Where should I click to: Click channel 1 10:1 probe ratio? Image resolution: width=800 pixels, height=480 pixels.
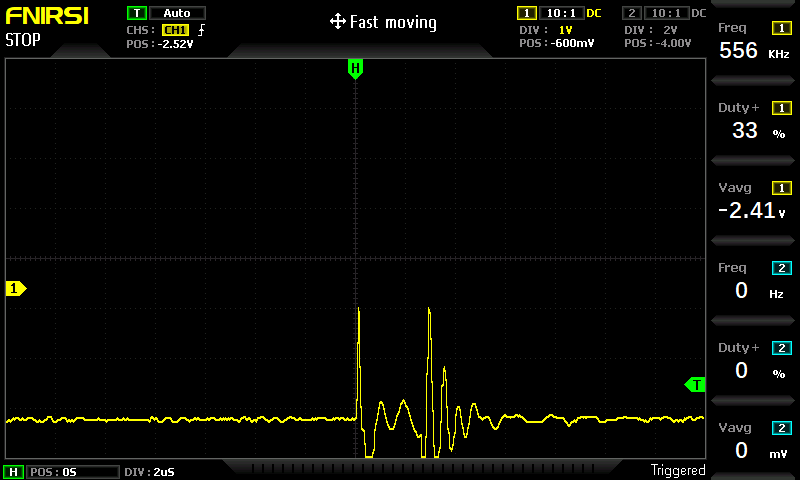(x=561, y=13)
